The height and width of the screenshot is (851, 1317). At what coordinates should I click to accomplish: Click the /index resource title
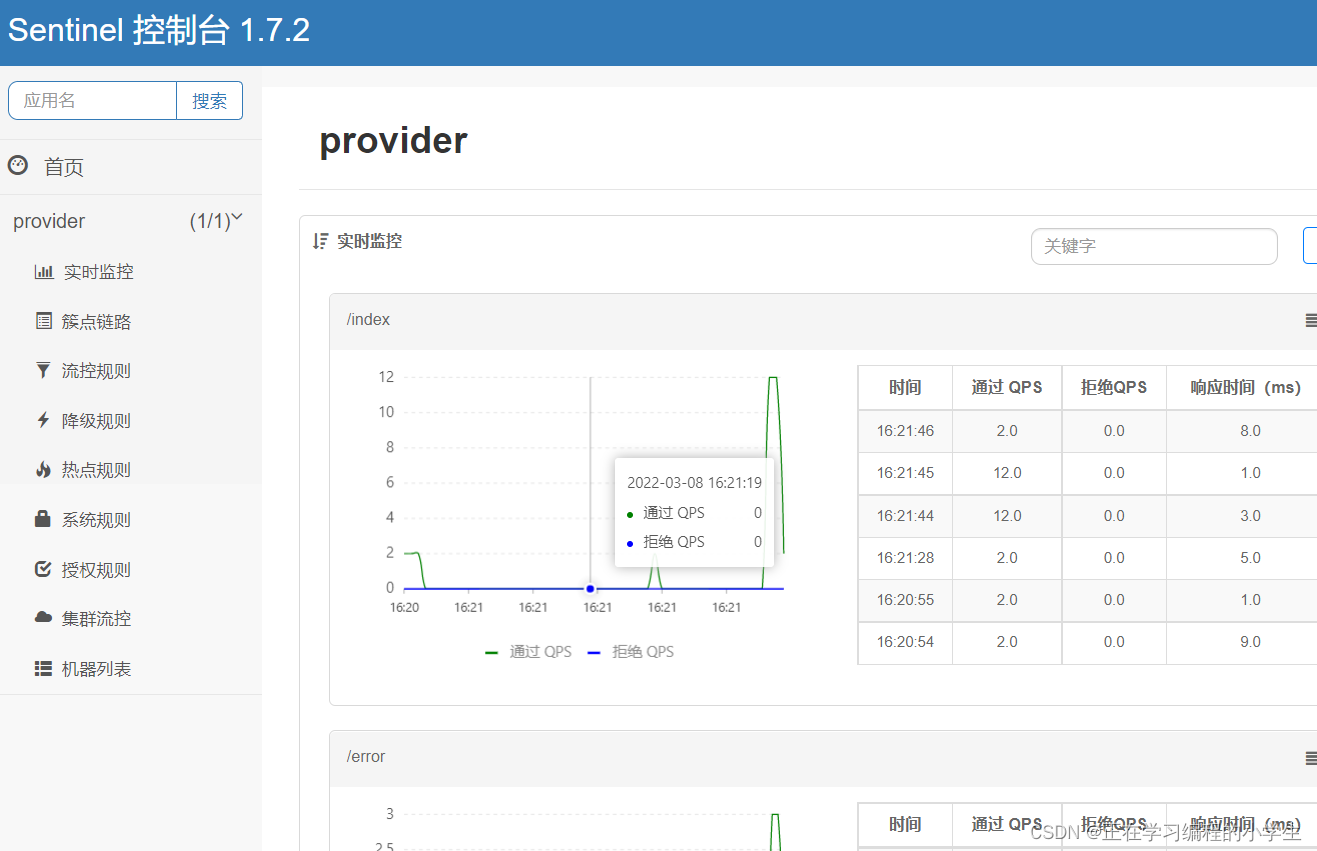click(x=368, y=320)
